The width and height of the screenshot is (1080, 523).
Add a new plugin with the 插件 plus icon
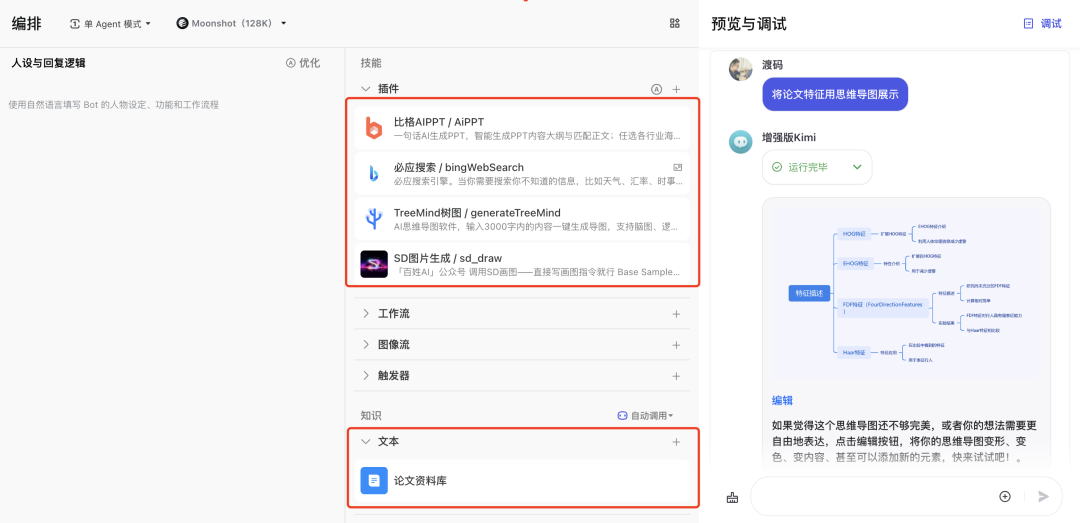tap(676, 89)
